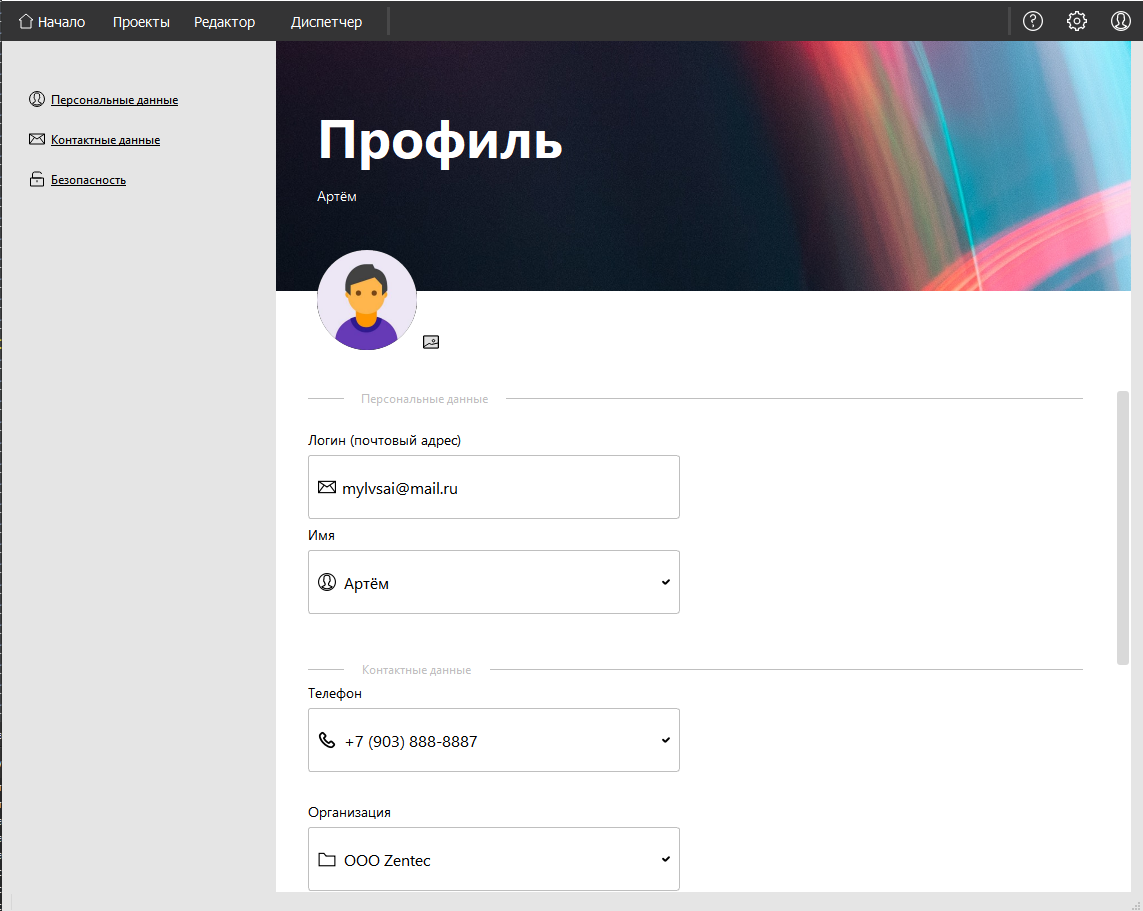Open the Безопасность link in the sidebar
The image size is (1143, 911).
click(88, 179)
